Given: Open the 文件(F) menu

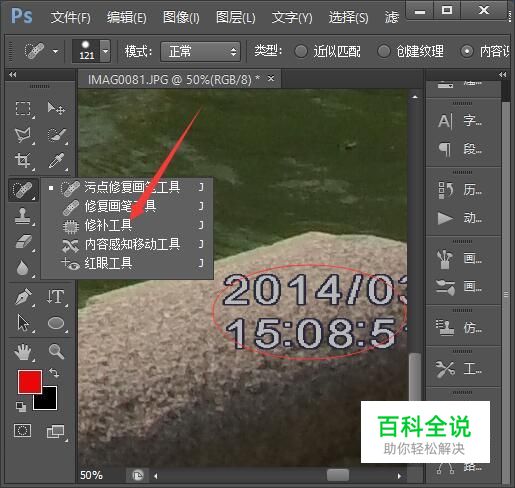Looking at the screenshot, I should [x=70, y=17].
